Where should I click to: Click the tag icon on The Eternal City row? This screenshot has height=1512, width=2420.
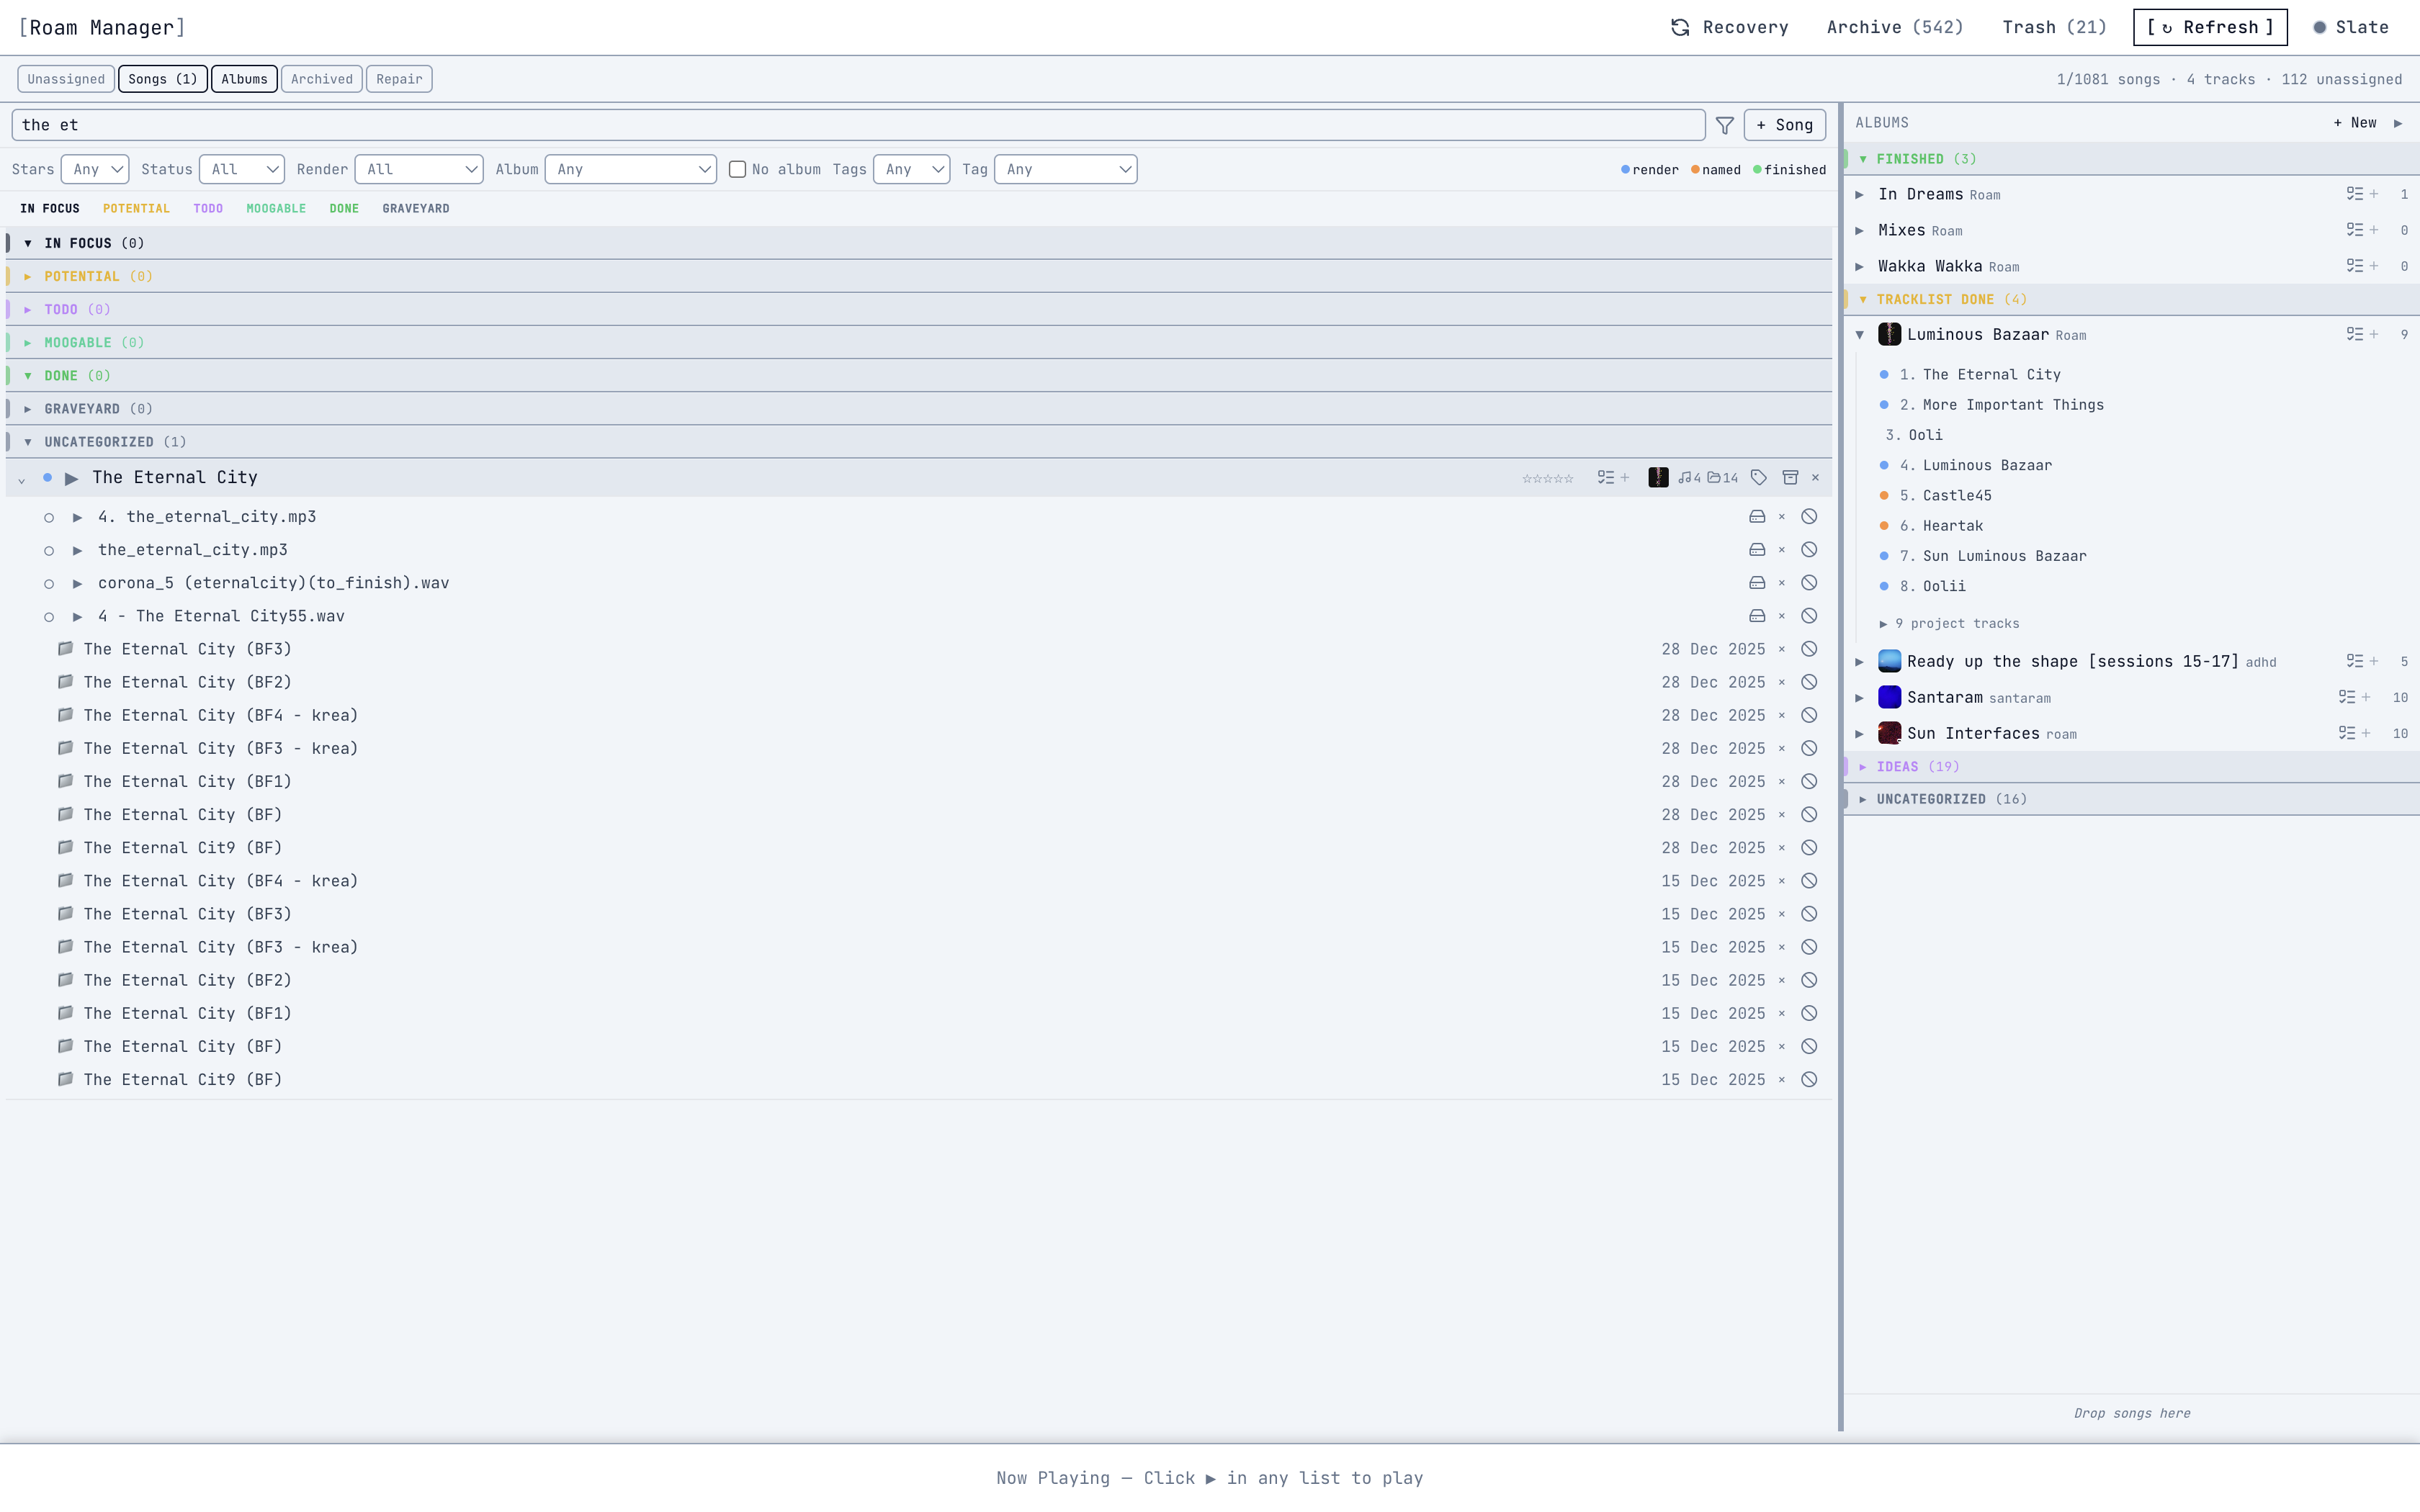1760,477
